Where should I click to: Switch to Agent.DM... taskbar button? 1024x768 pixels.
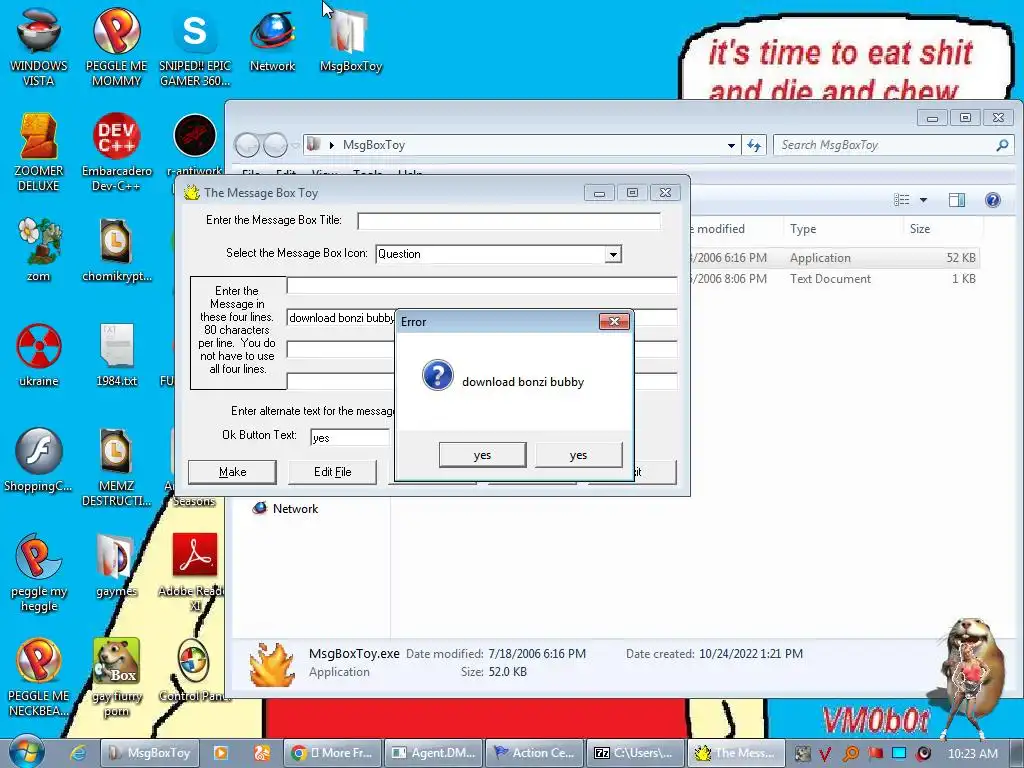[x=434, y=753]
